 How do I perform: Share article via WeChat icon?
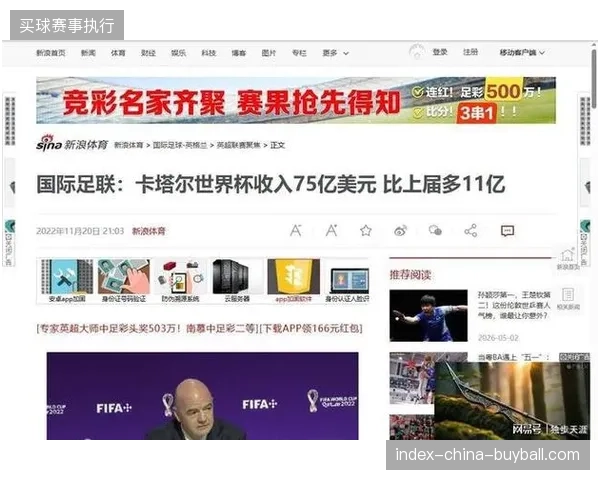(x=435, y=230)
